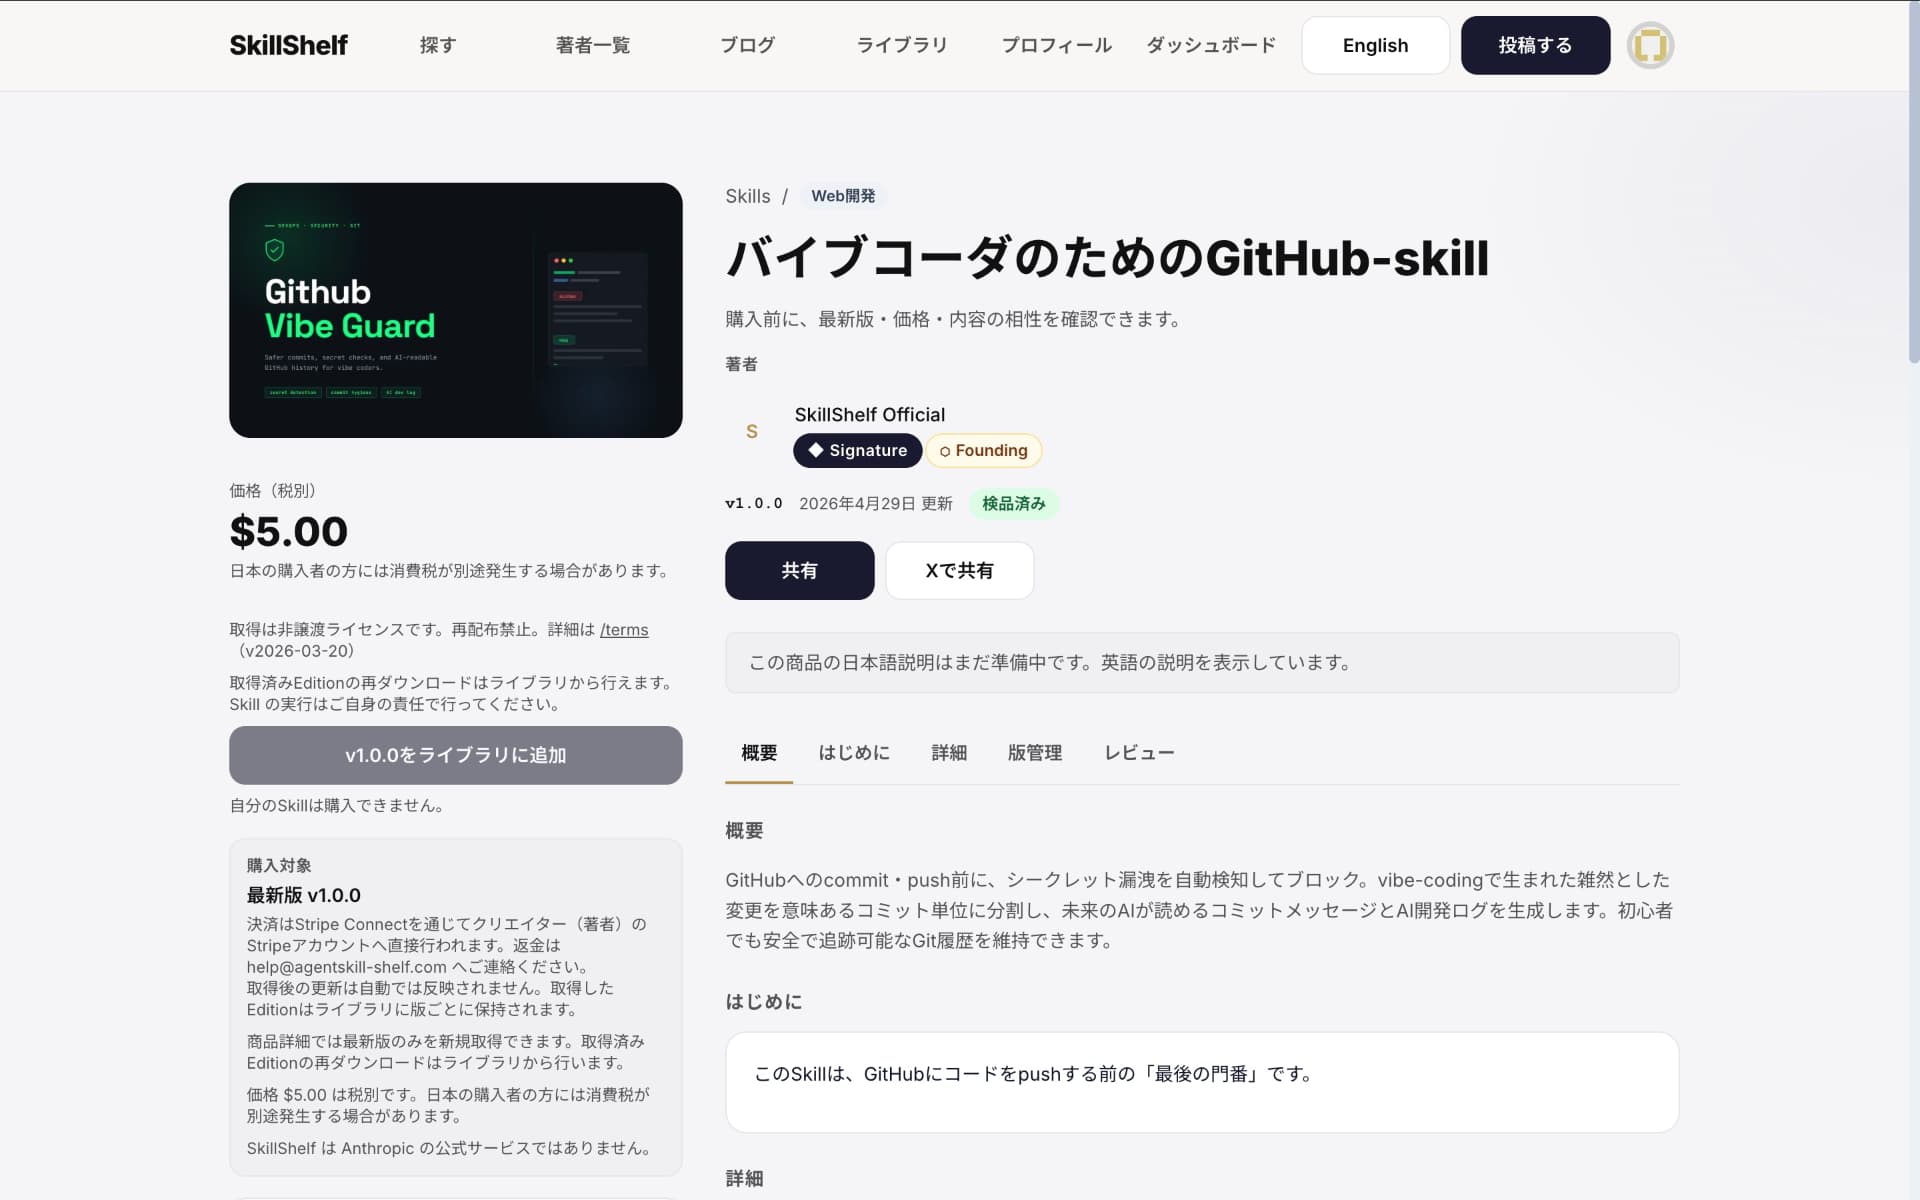Go to 著者一覧 in the top navigation
Viewport: 1920px width, 1200px height.
click(x=593, y=45)
